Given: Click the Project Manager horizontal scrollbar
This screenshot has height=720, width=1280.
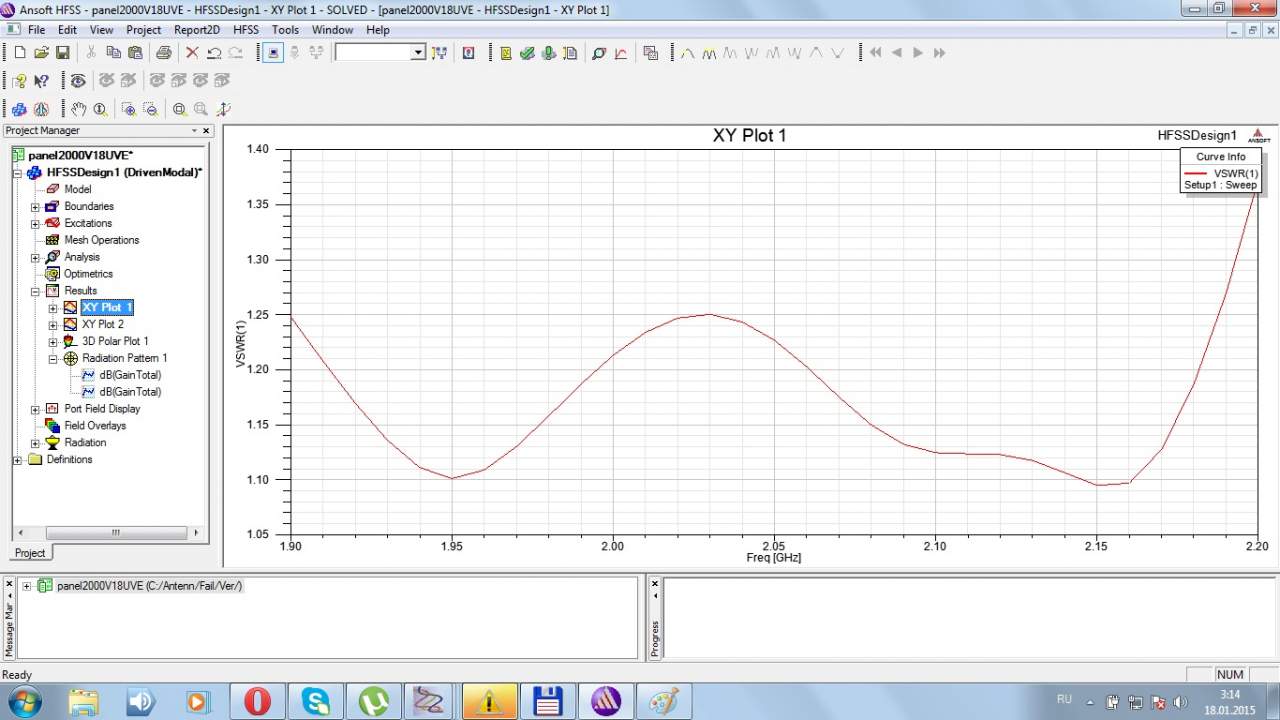Looking at the screenshot, I should pyautogui.click(x=115, y=533).
